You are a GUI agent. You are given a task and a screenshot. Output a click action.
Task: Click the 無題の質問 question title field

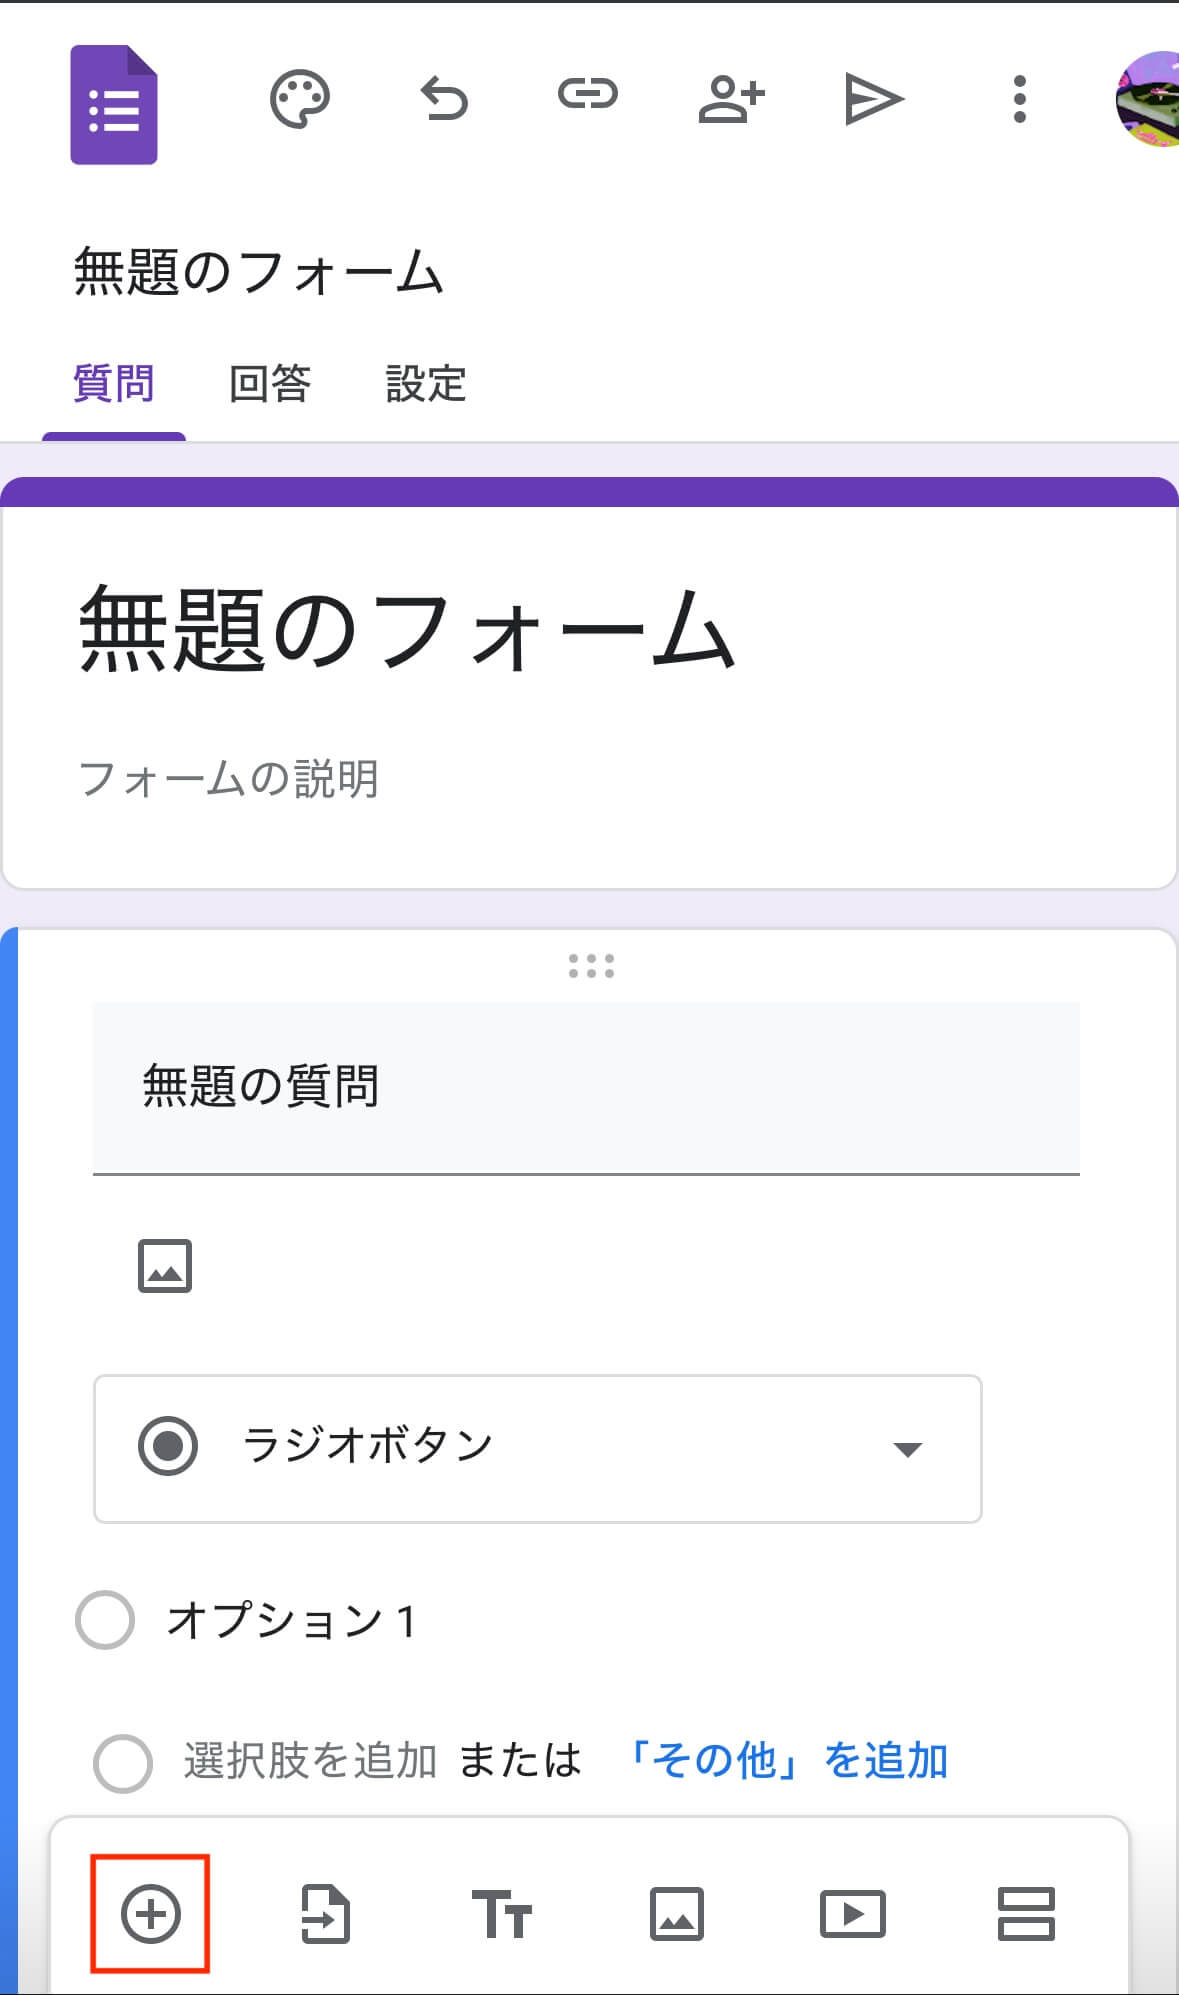[585, 1087]
